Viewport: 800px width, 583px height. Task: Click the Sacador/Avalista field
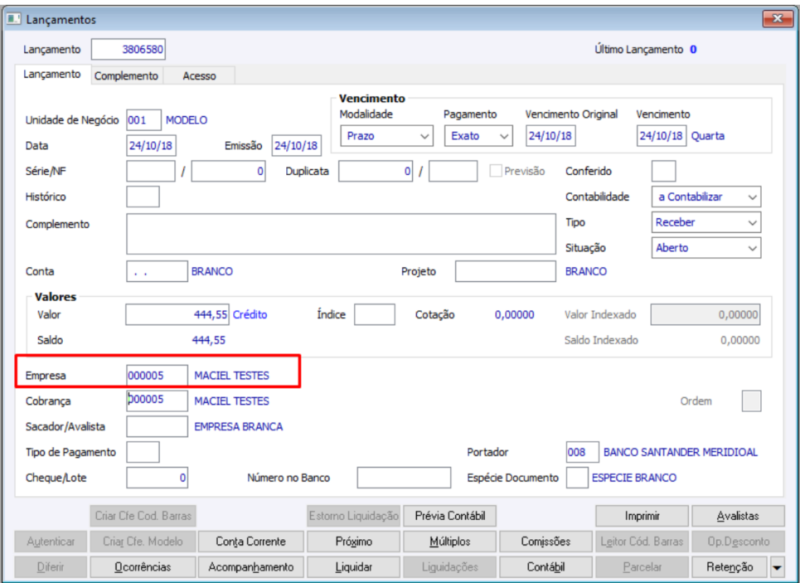point(157,427)
